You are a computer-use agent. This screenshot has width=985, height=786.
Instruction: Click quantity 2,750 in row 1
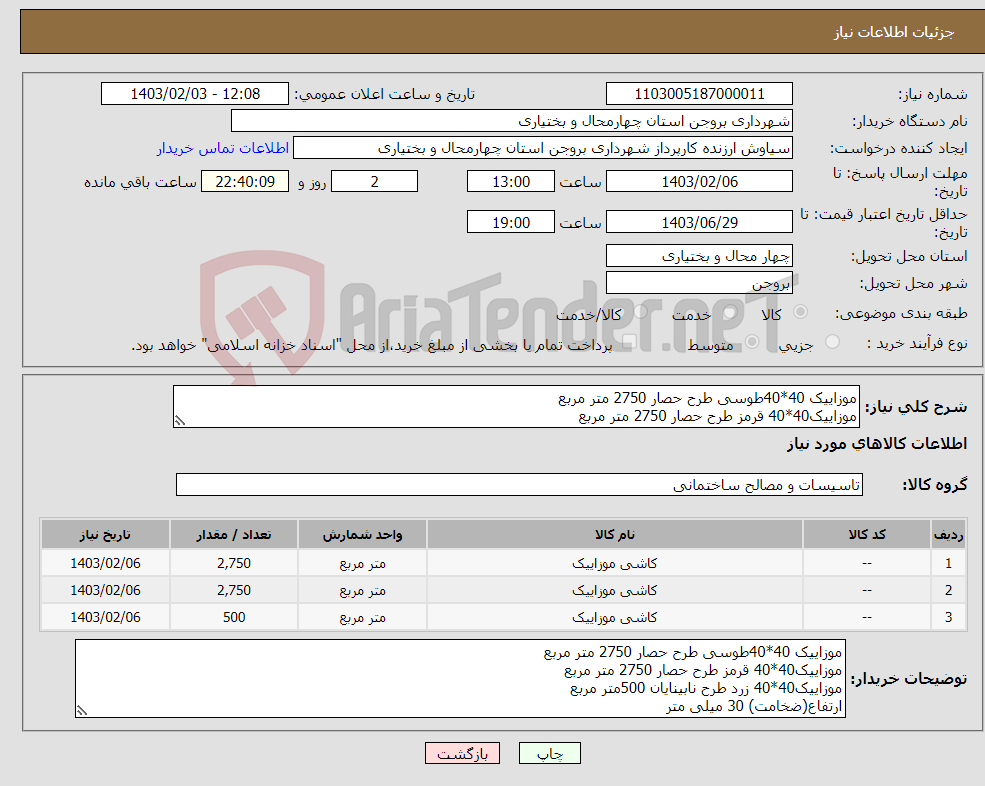[x=234, y=564]
